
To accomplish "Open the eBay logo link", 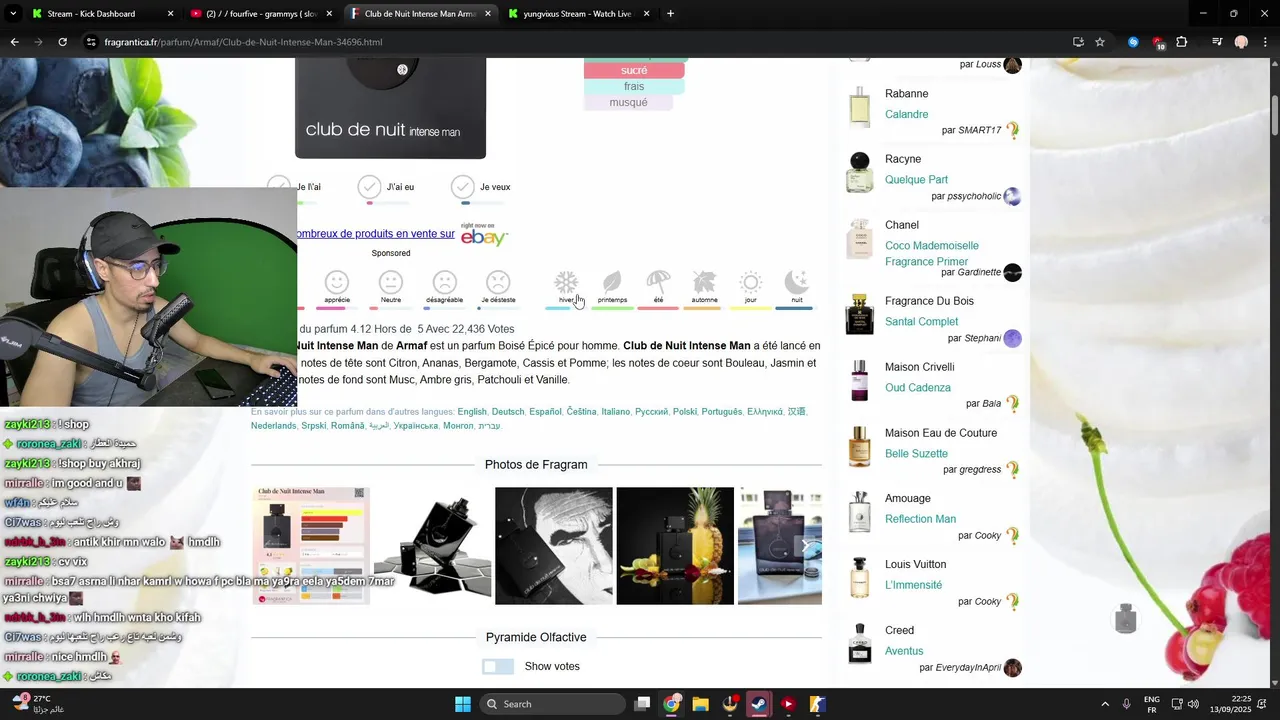I will (x=484, y=235).
